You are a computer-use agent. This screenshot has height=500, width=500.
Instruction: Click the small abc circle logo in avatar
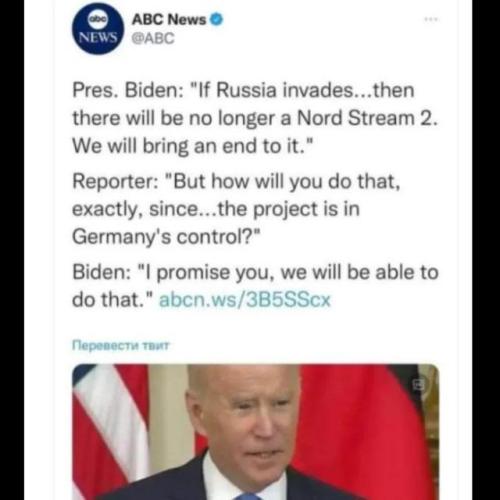click(x=97, y=19)
